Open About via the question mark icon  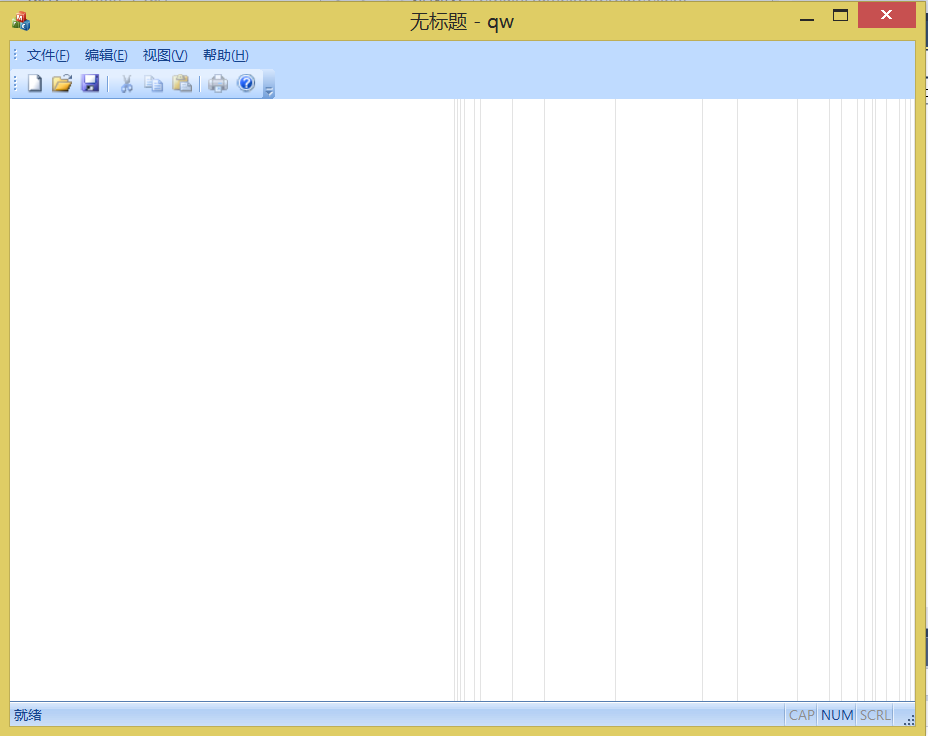click(246, 83)
